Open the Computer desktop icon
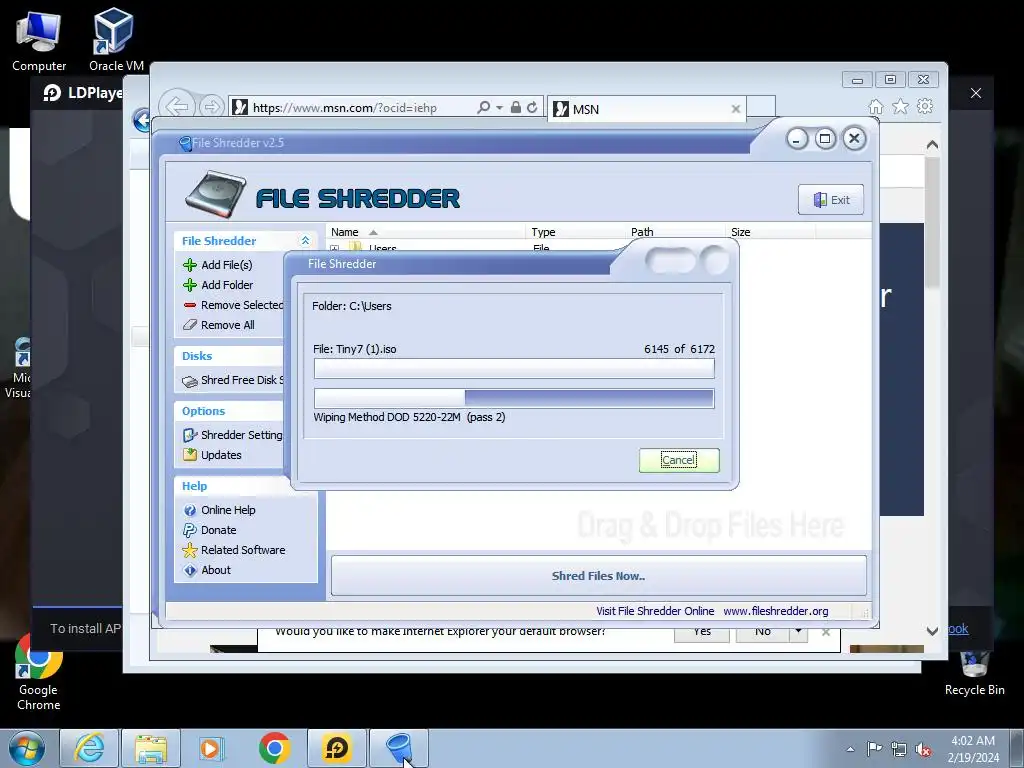The width and height of the screenshot is (1024, 768). point(39,40)
